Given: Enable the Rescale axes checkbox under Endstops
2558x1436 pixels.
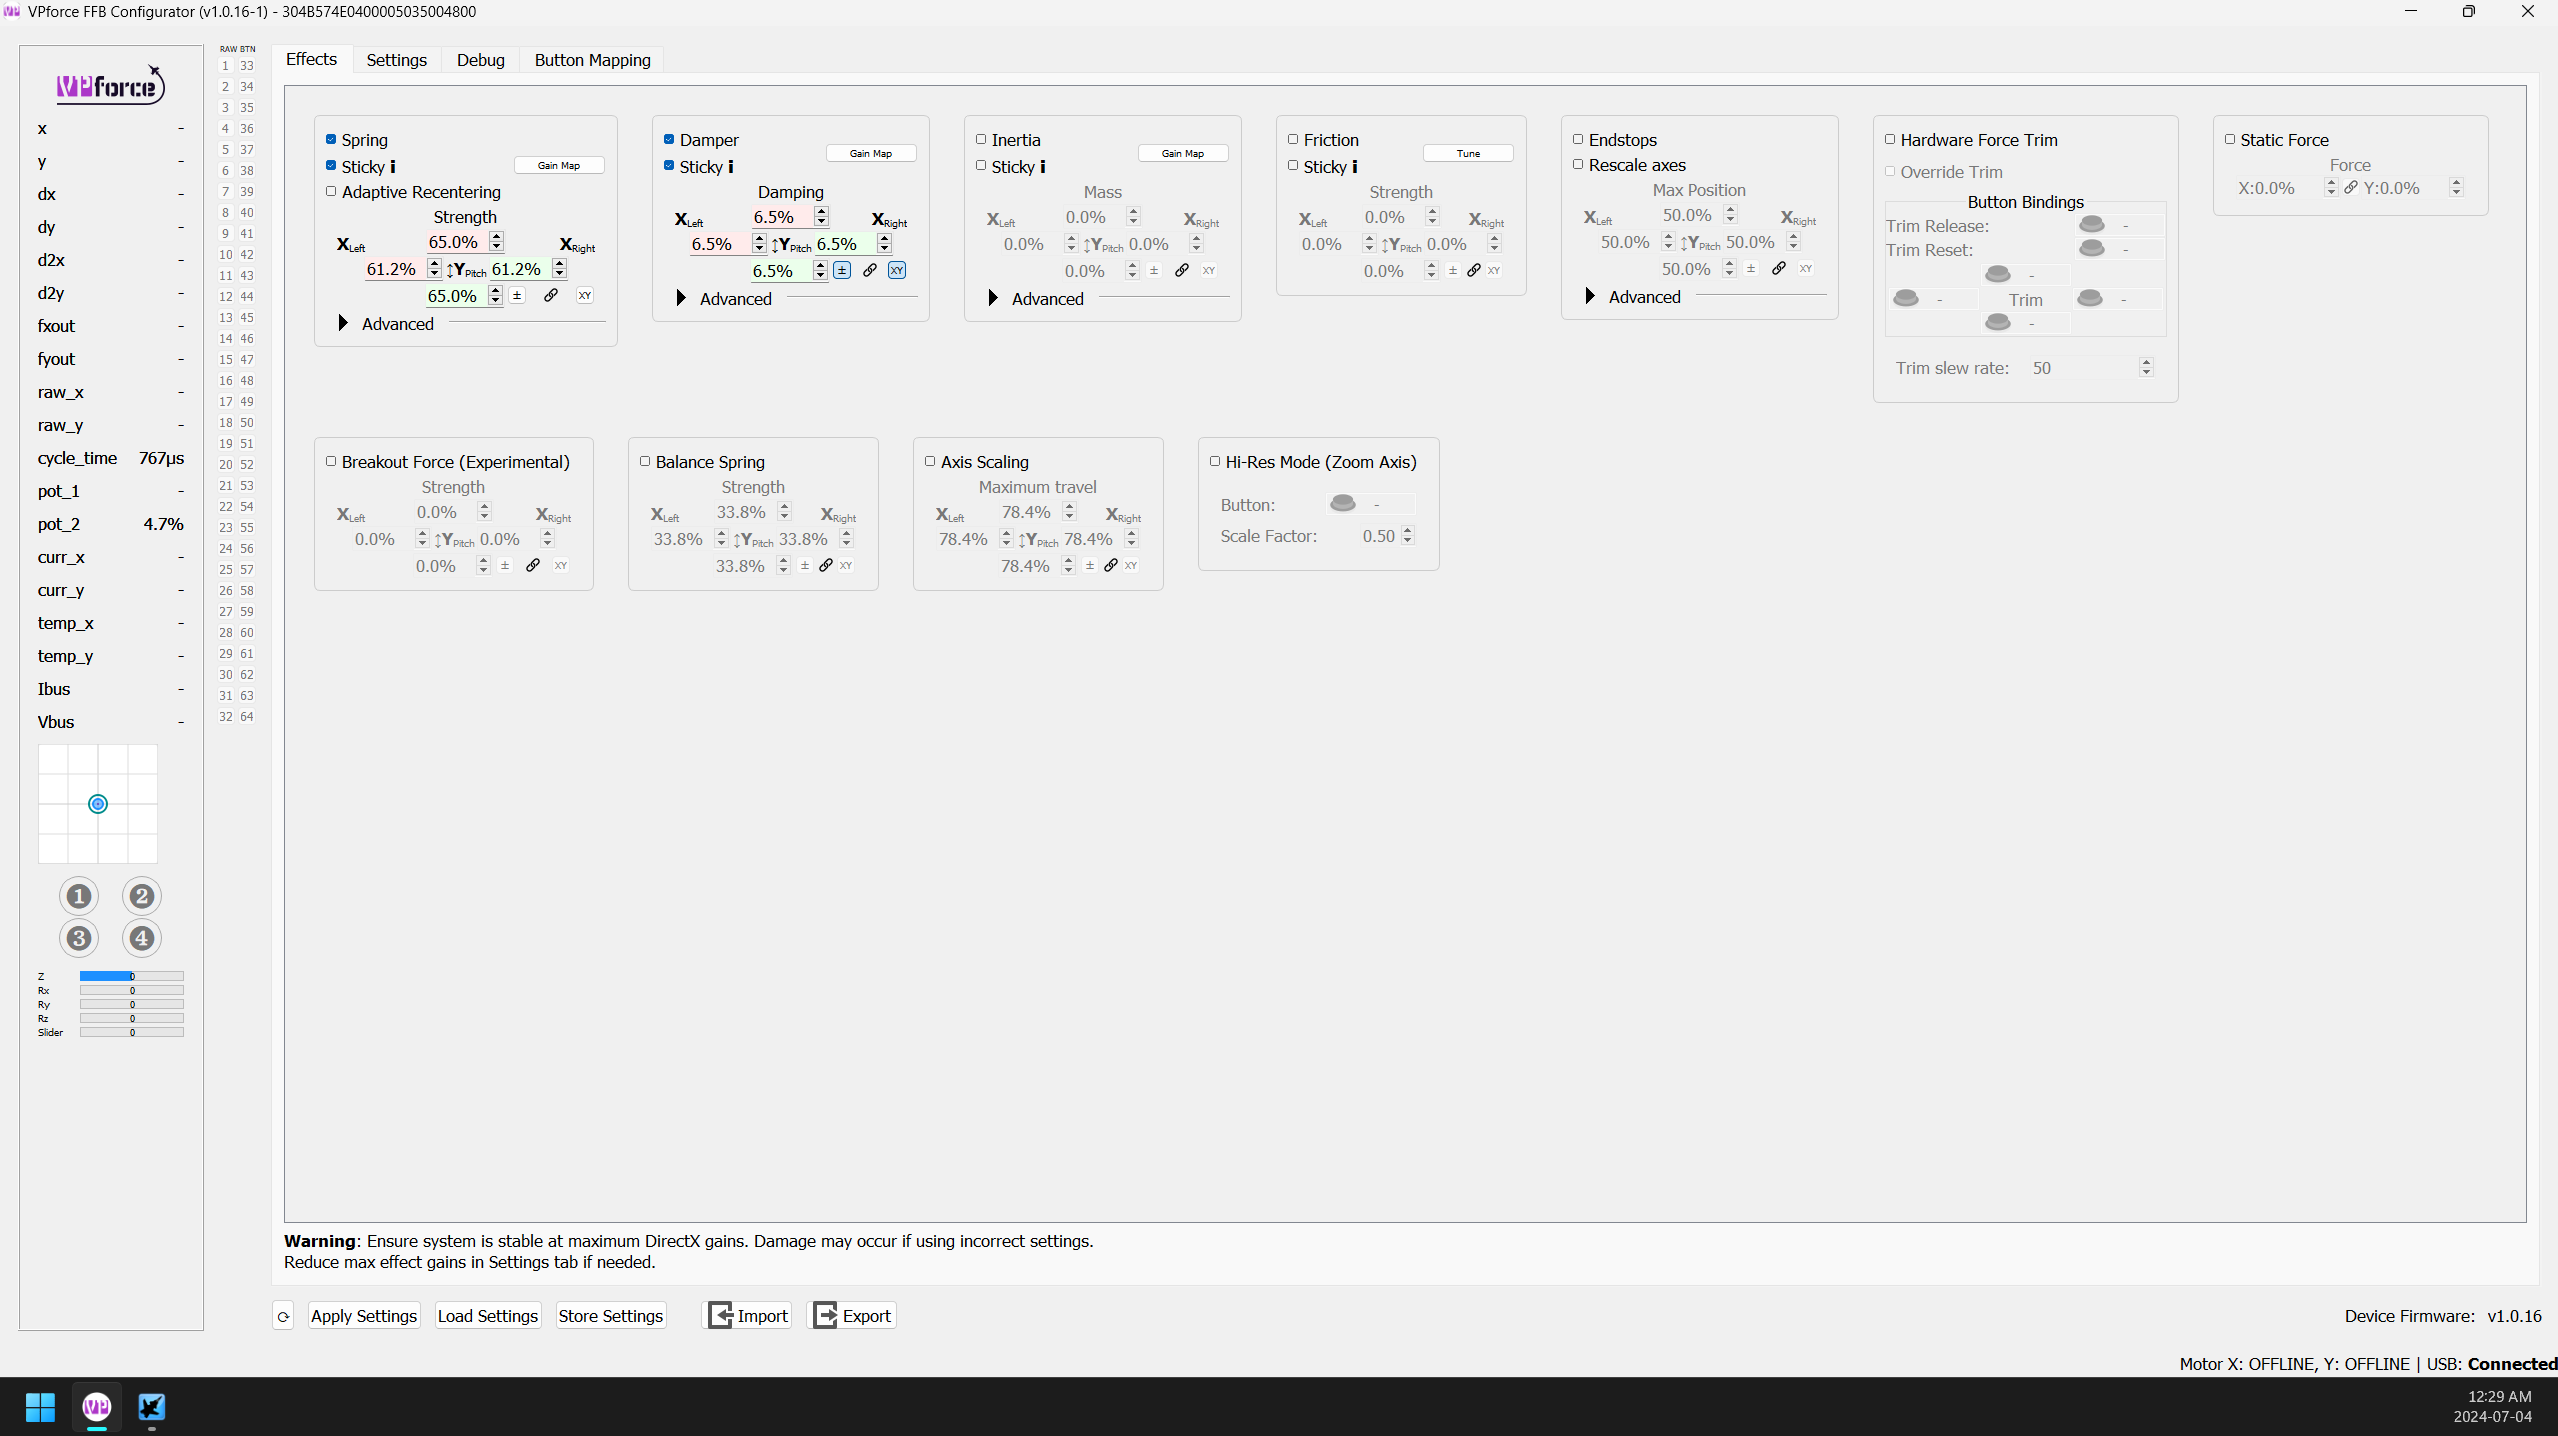Looking at the screenshot, I should pos(1579,164).
